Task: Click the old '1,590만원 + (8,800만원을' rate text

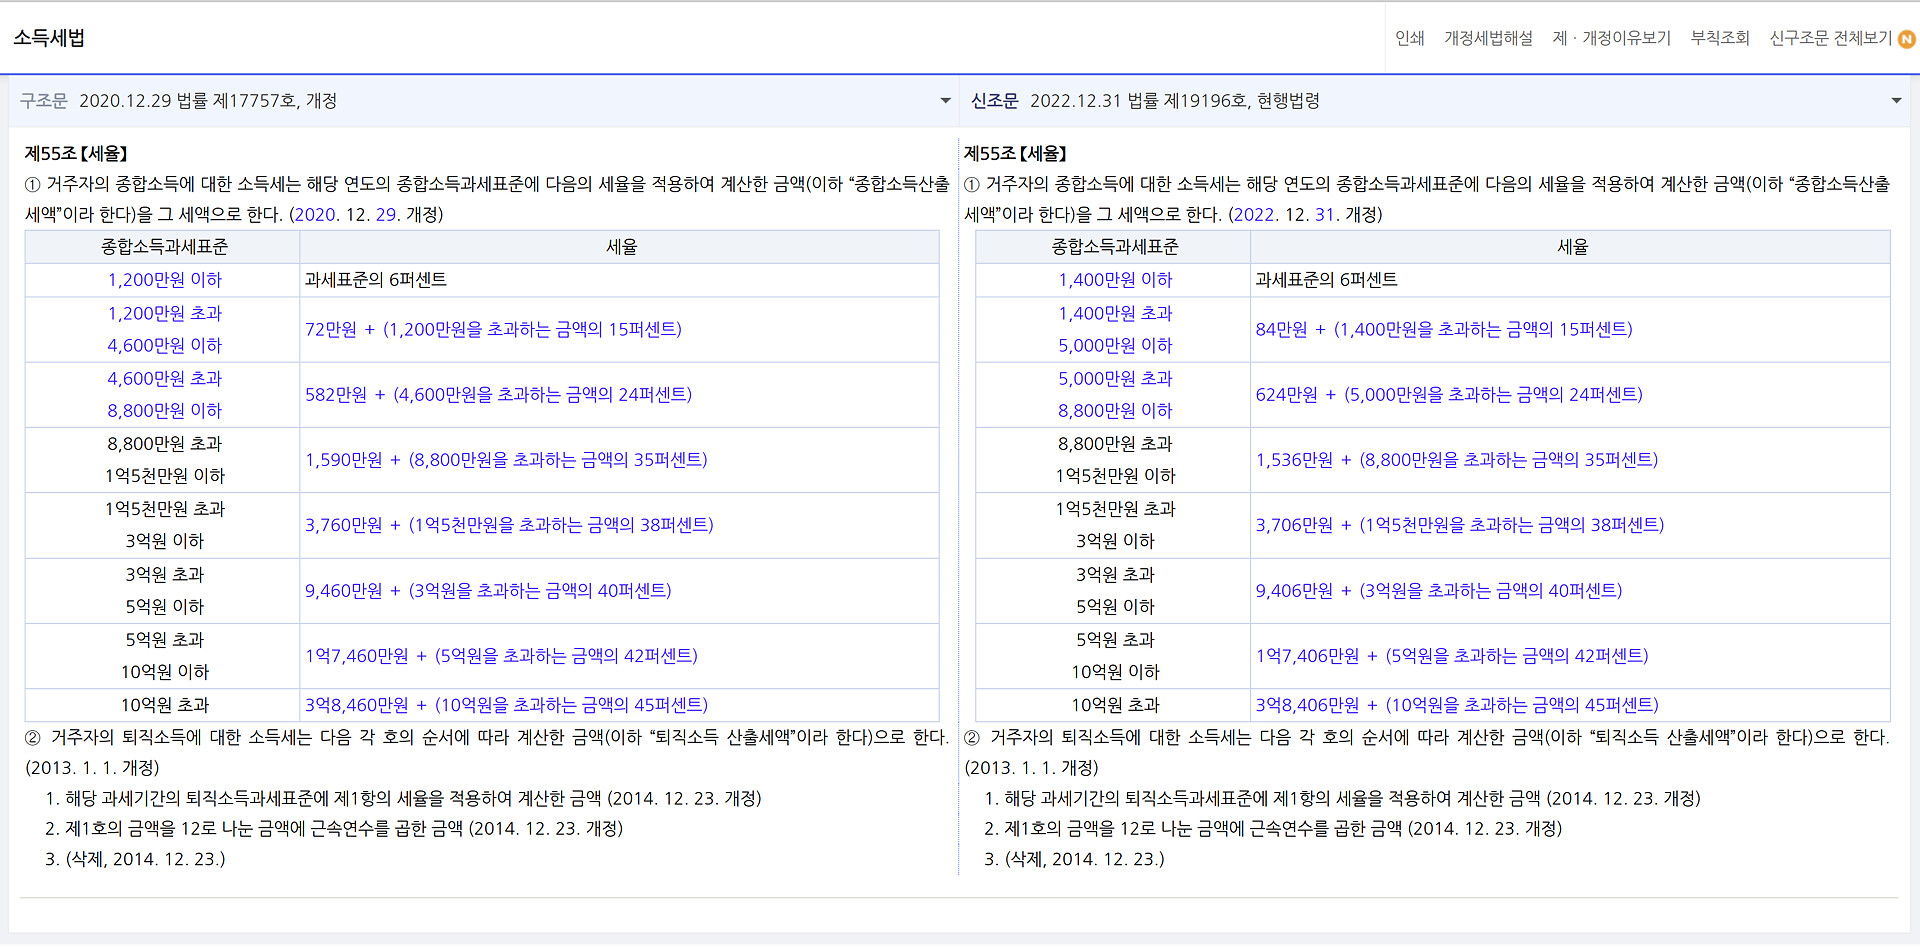Action: pos(506,460)
